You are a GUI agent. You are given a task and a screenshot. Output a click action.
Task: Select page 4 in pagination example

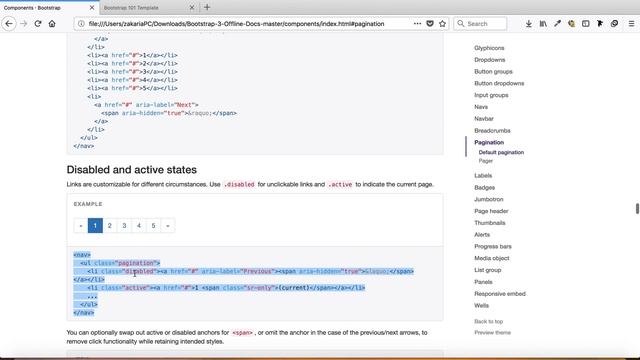(139, 225)
